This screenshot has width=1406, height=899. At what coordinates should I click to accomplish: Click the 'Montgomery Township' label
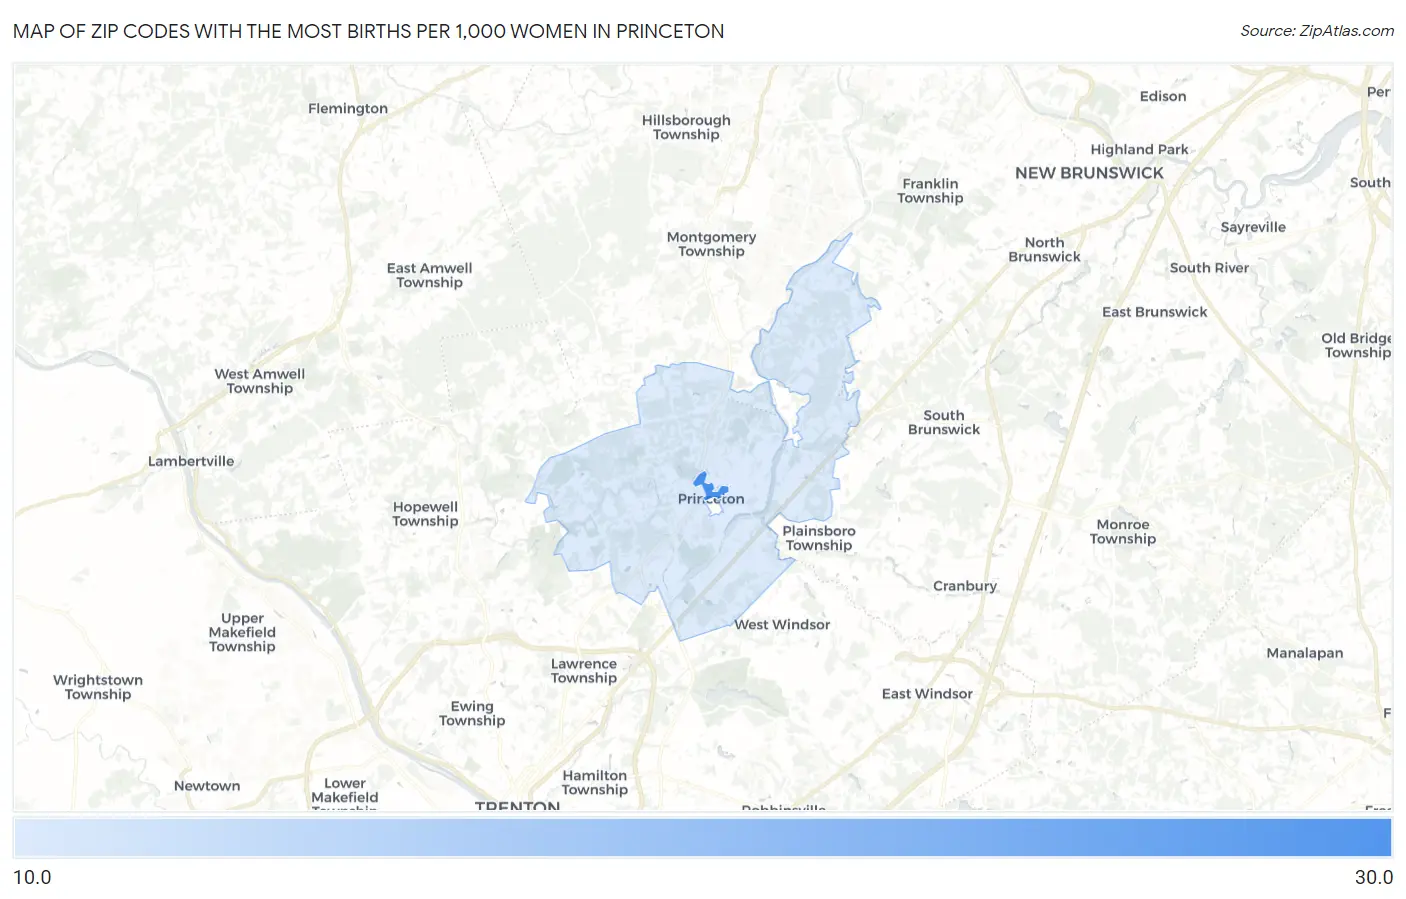tap(711, 244)
